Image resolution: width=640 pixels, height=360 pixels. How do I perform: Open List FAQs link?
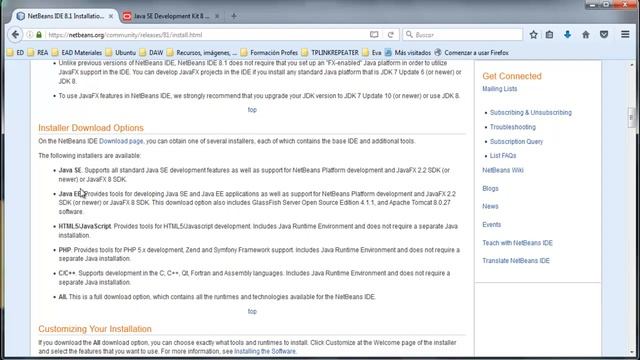503,156
